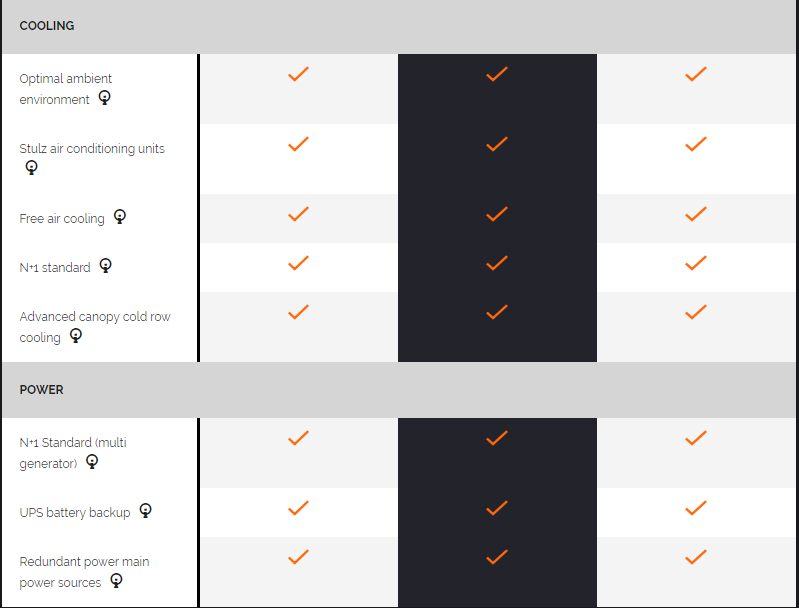Click first-column checkmark for Redundant power sources
The height and width of the screenshot is (608, 799).
pyautogui.click(x=298, y=557)
